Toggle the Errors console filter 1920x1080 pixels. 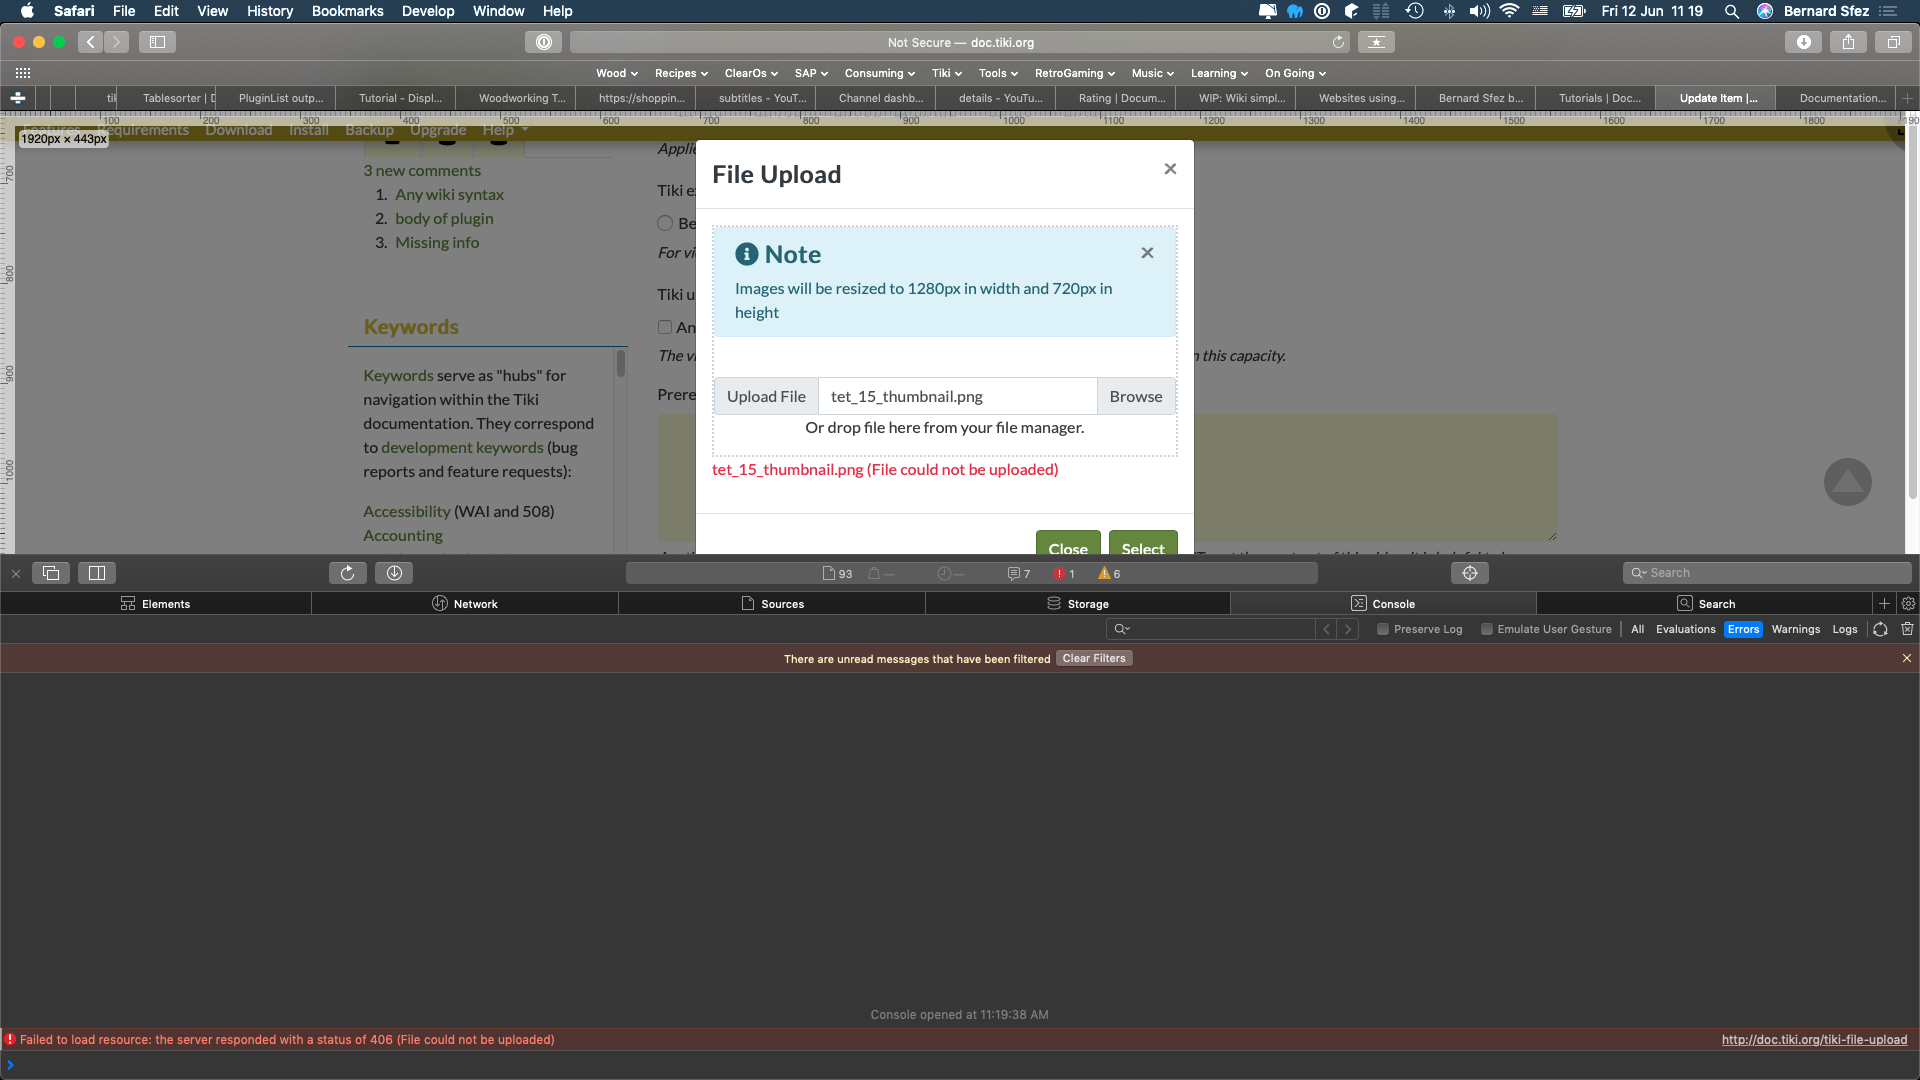pyautogui.click(x=1743, y=629)
